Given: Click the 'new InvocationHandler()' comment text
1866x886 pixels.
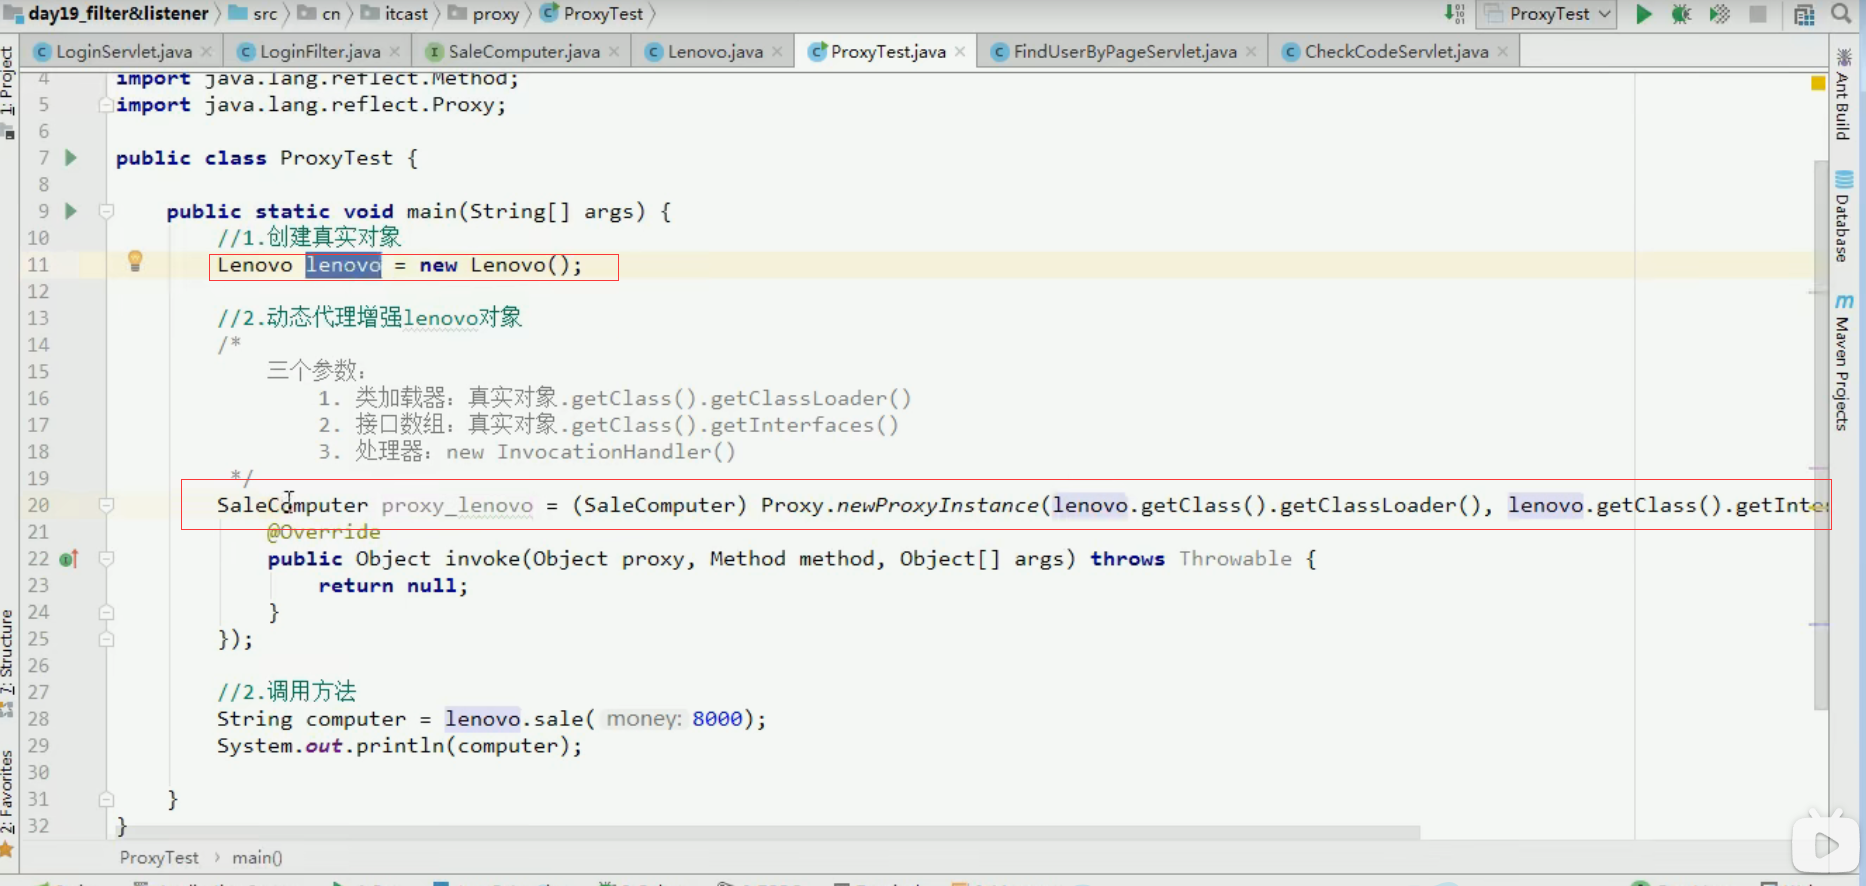Looking at the screenshot, I should click(590, 452).
